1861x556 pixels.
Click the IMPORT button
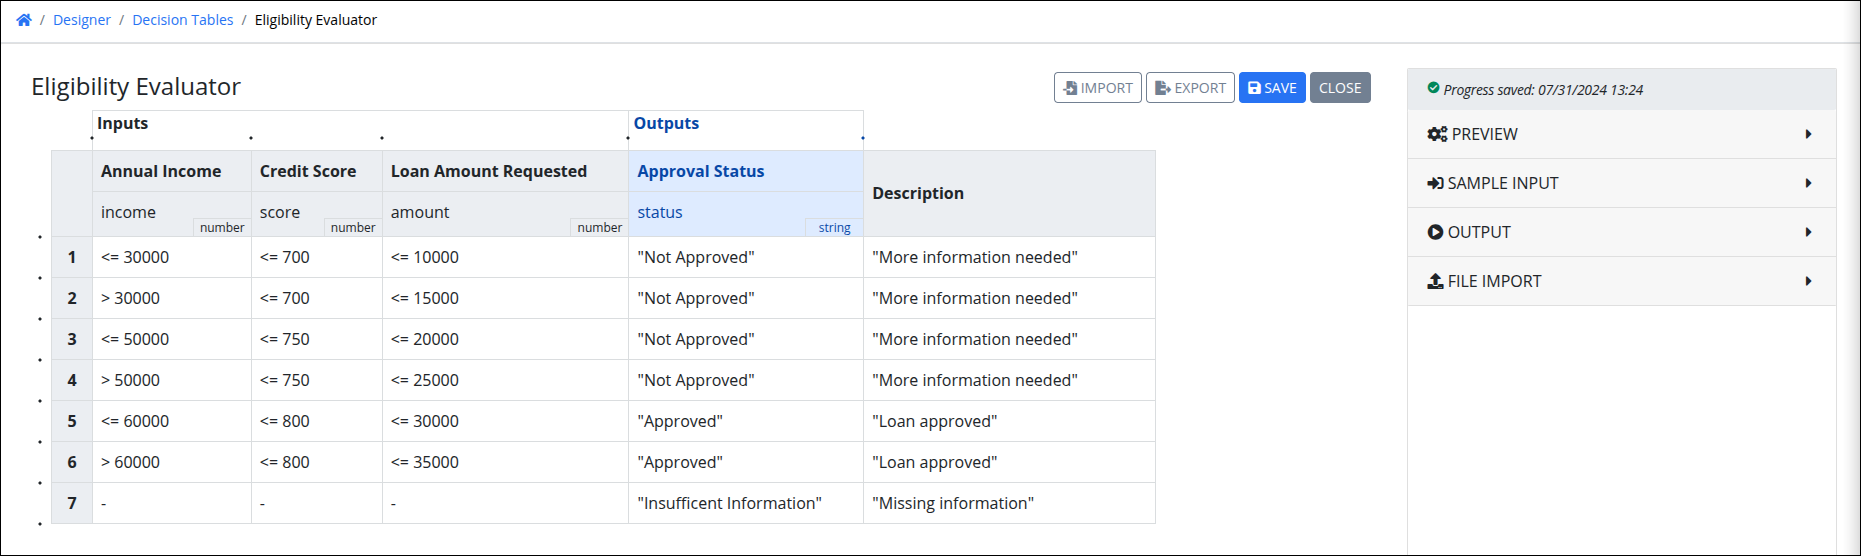tap(1097, 88)
